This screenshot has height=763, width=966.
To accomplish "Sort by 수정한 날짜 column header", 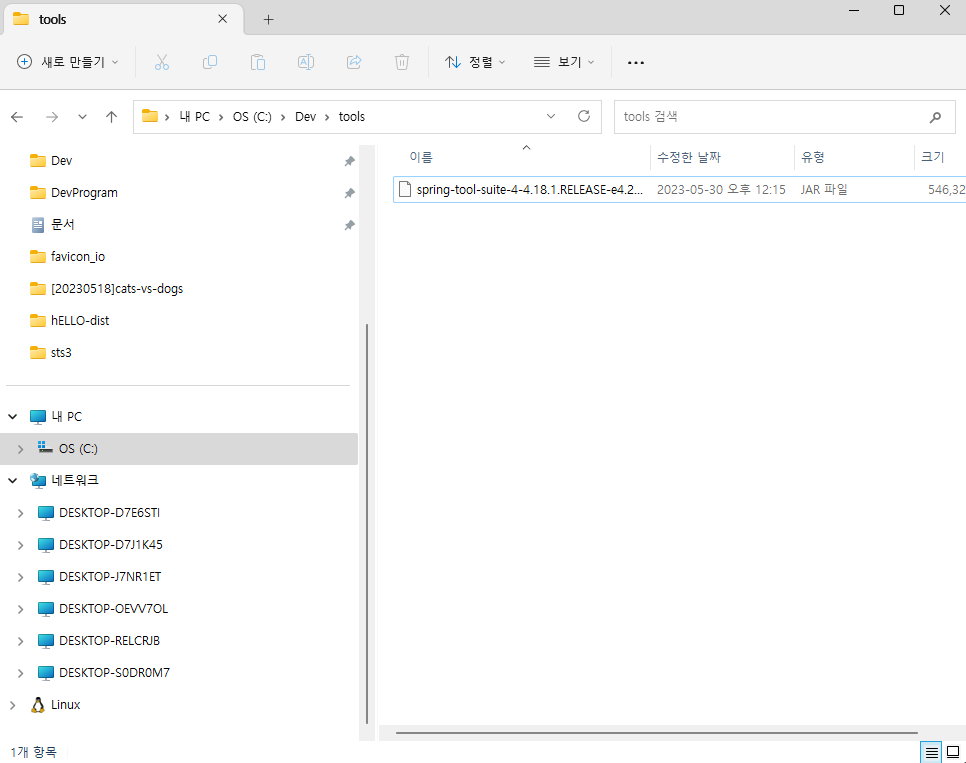I will (689, 157).
